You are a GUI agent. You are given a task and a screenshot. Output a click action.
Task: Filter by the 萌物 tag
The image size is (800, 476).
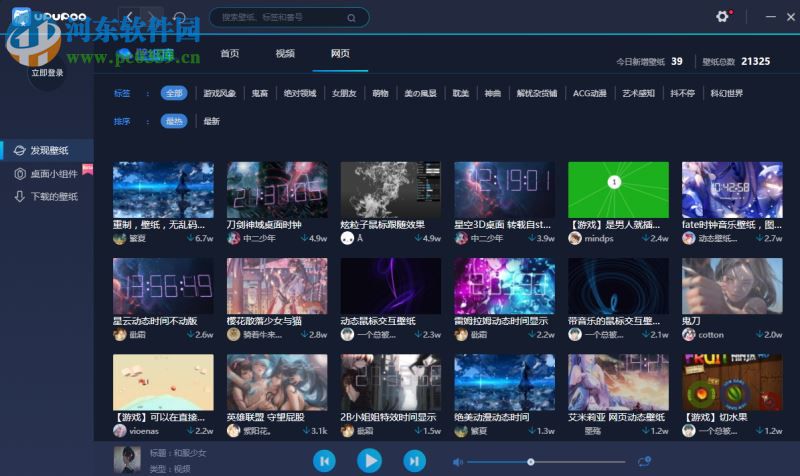click(380, 93)
